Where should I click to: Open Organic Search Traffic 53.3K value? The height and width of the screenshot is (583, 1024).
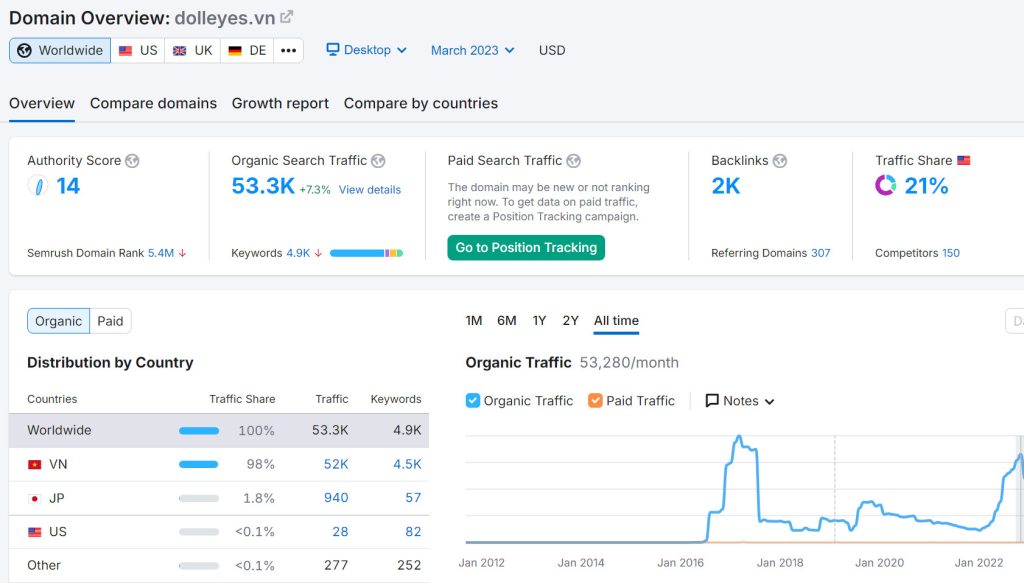(x=263, y=186)
